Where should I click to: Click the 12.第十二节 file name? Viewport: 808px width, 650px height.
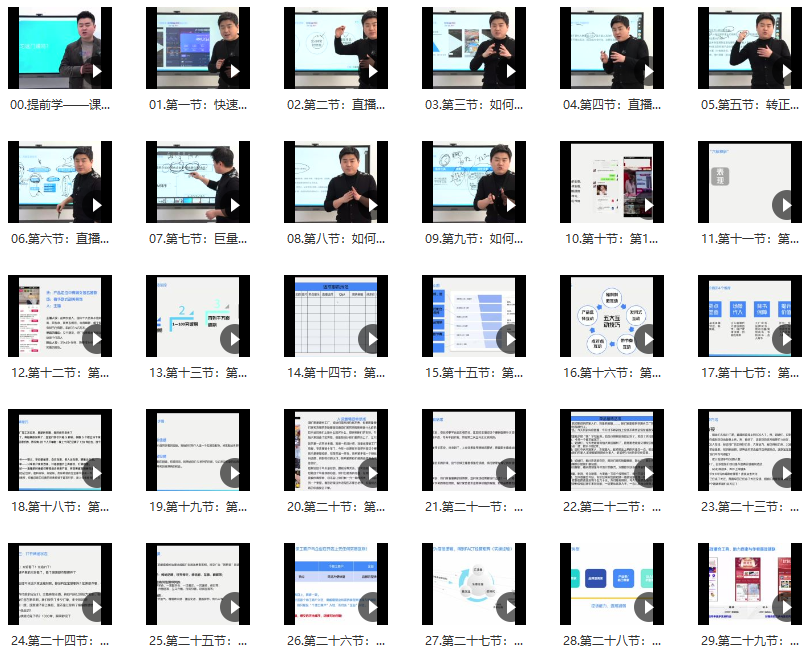pos(60,372)
